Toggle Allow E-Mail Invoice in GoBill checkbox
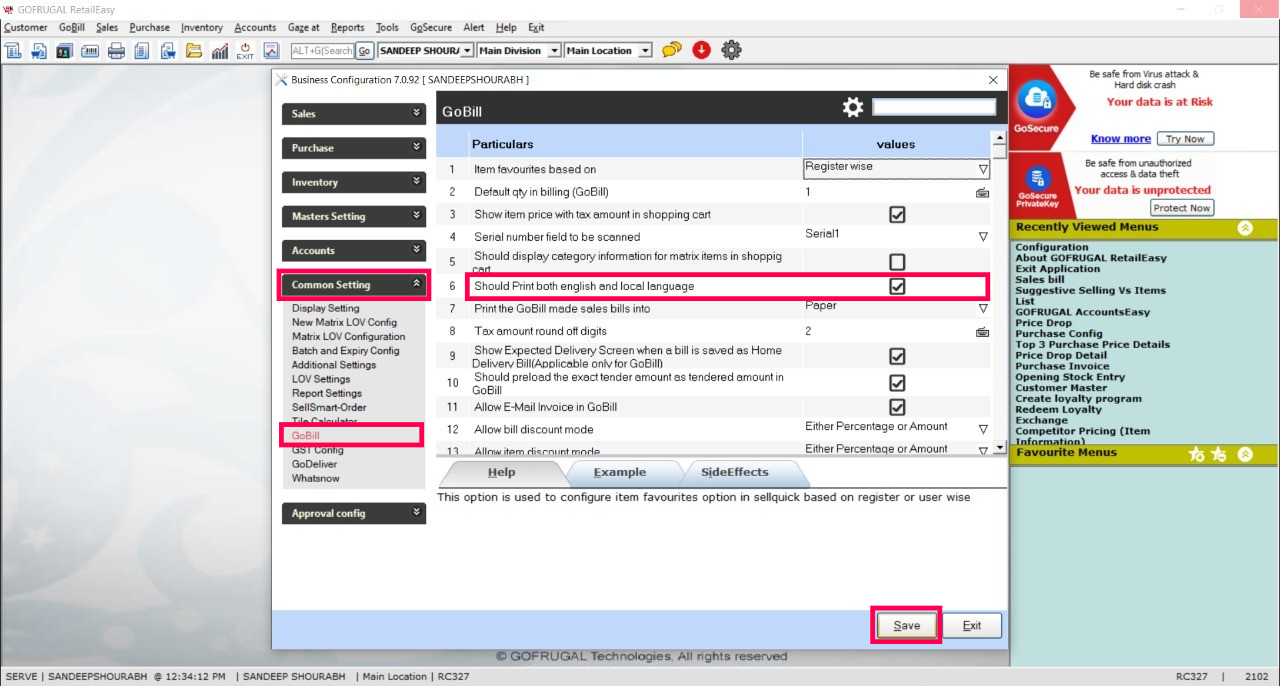The width and height of the screenshot is (1280, 686). click(897, 407)
